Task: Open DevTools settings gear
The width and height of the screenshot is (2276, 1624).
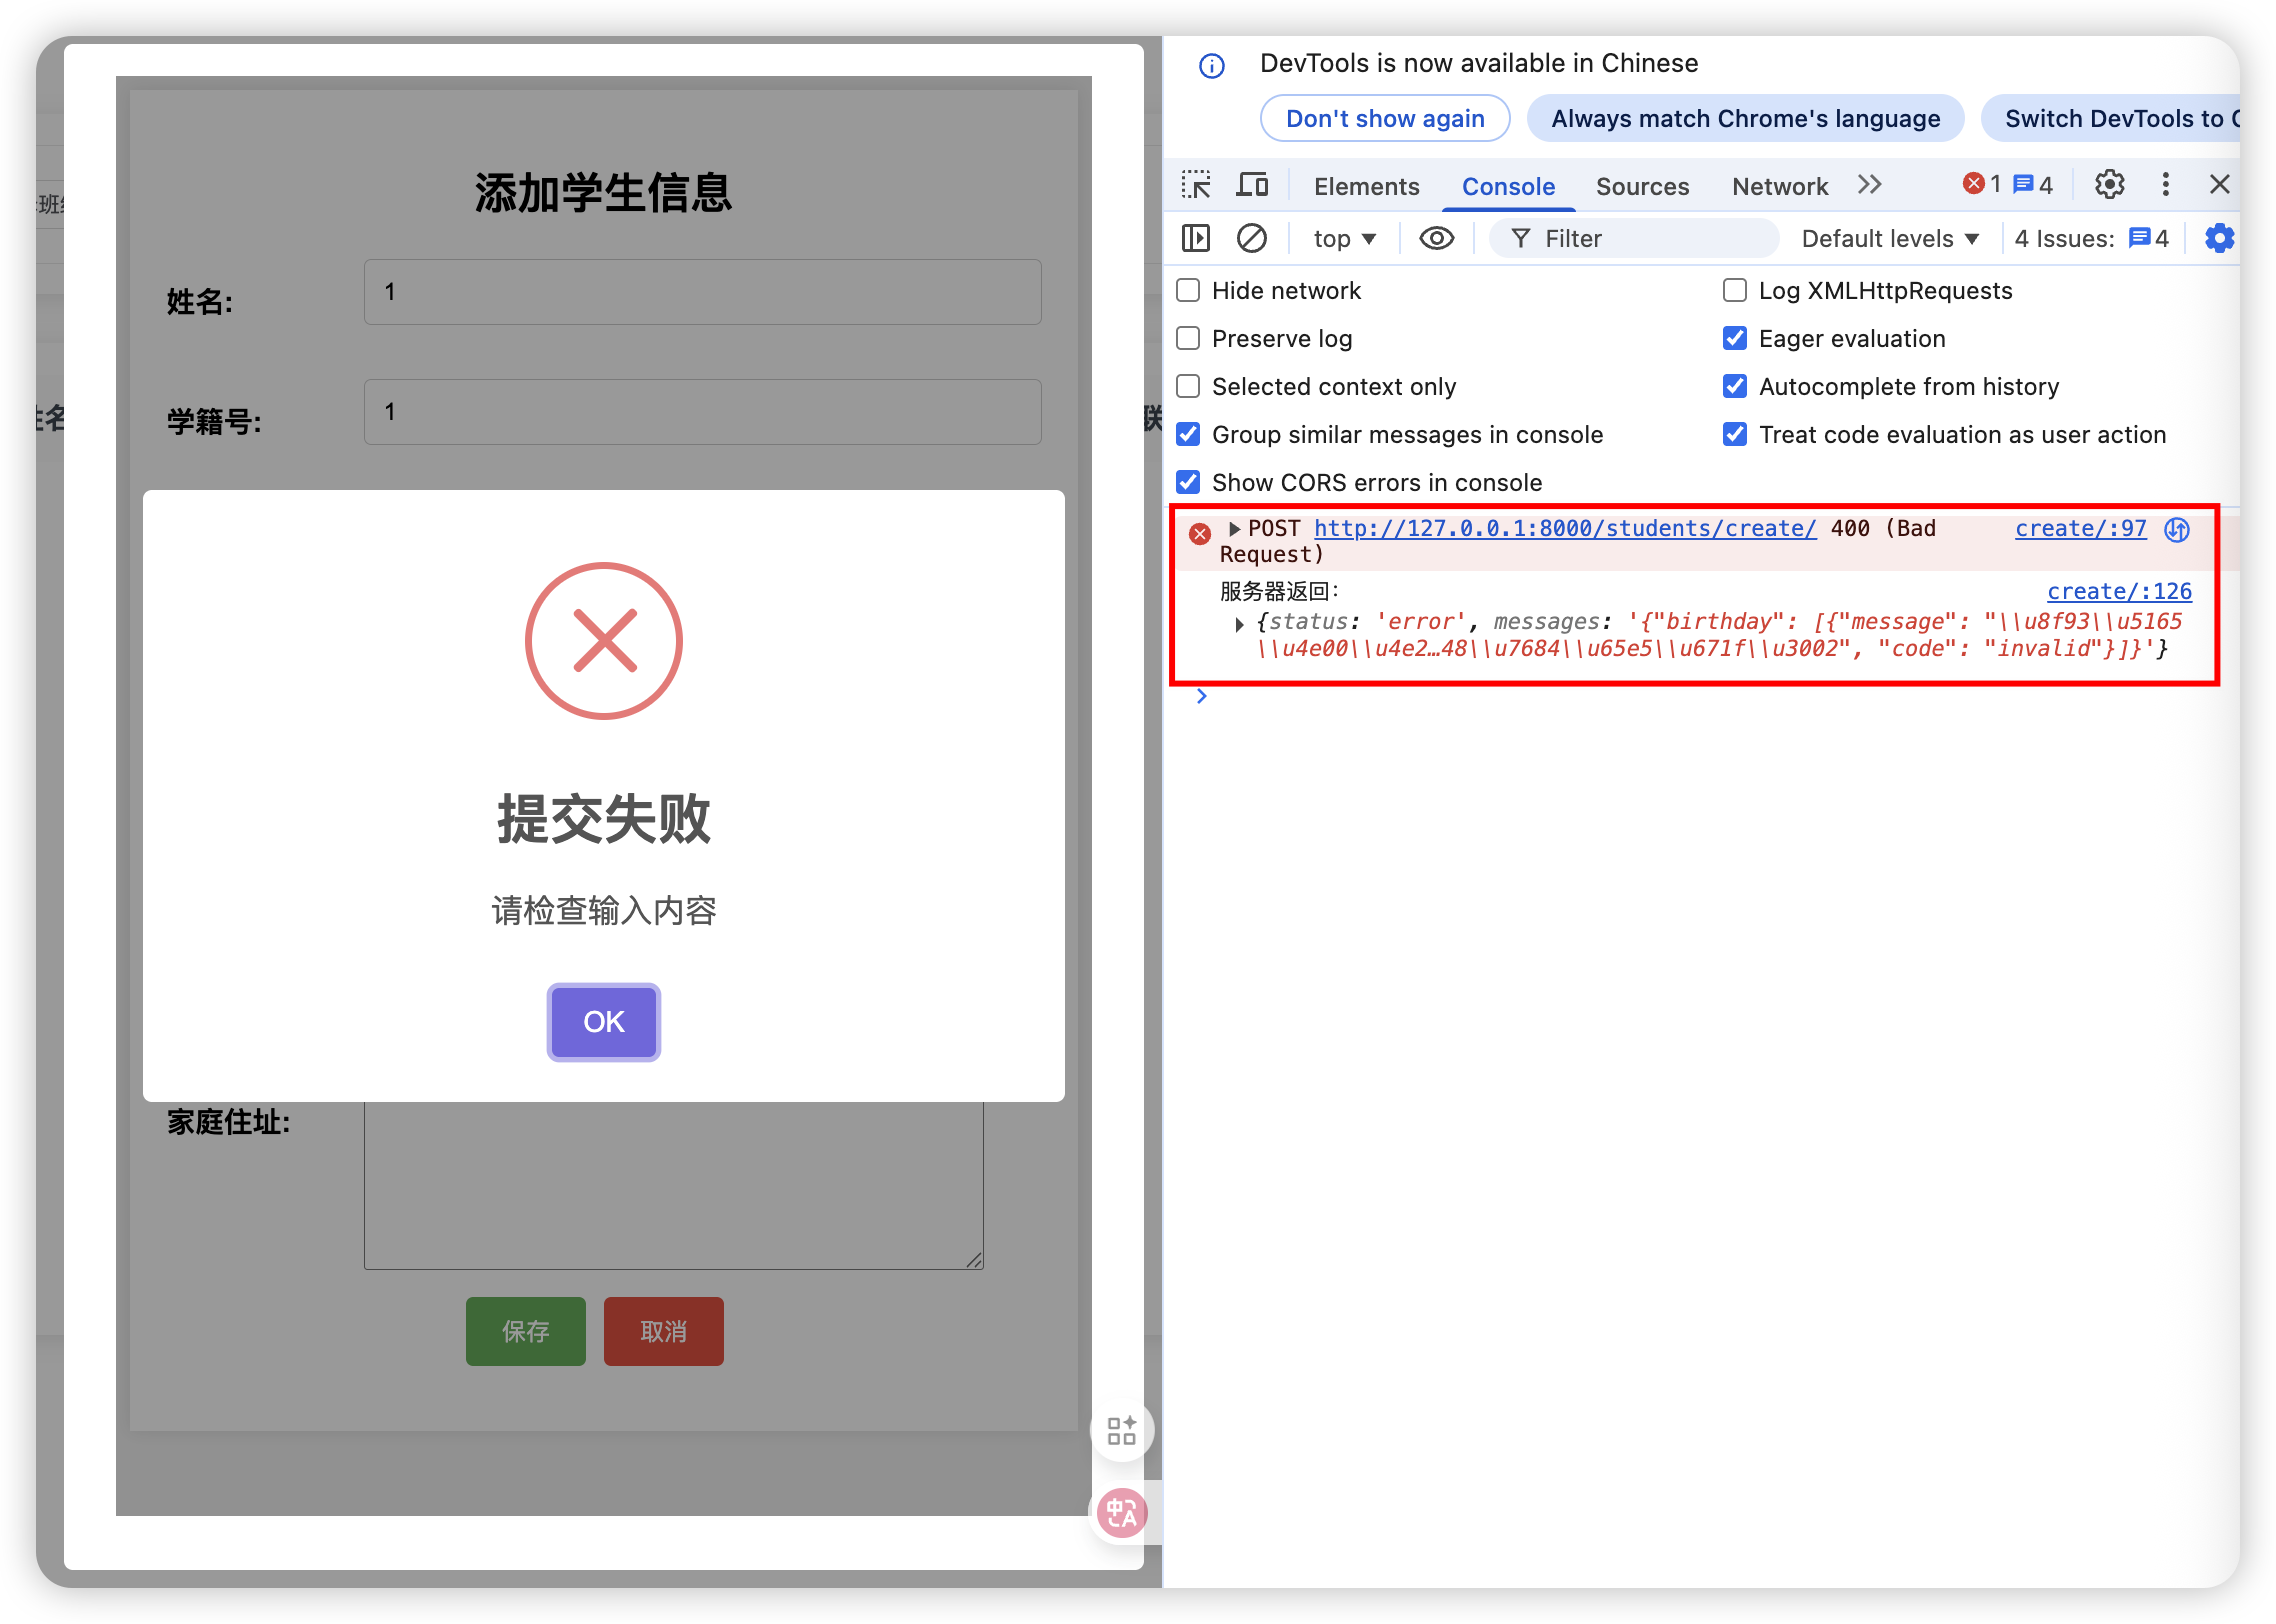Action: click(x=2109, y=185)
